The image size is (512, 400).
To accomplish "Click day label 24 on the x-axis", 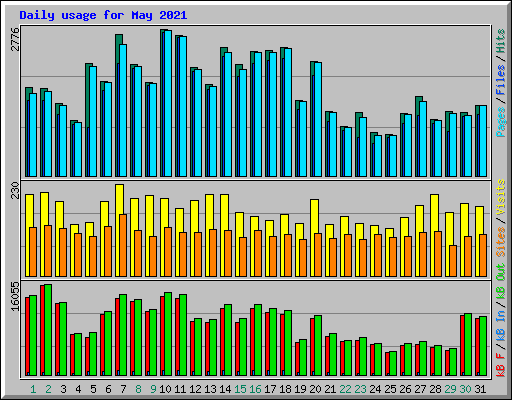I will 375,389.
